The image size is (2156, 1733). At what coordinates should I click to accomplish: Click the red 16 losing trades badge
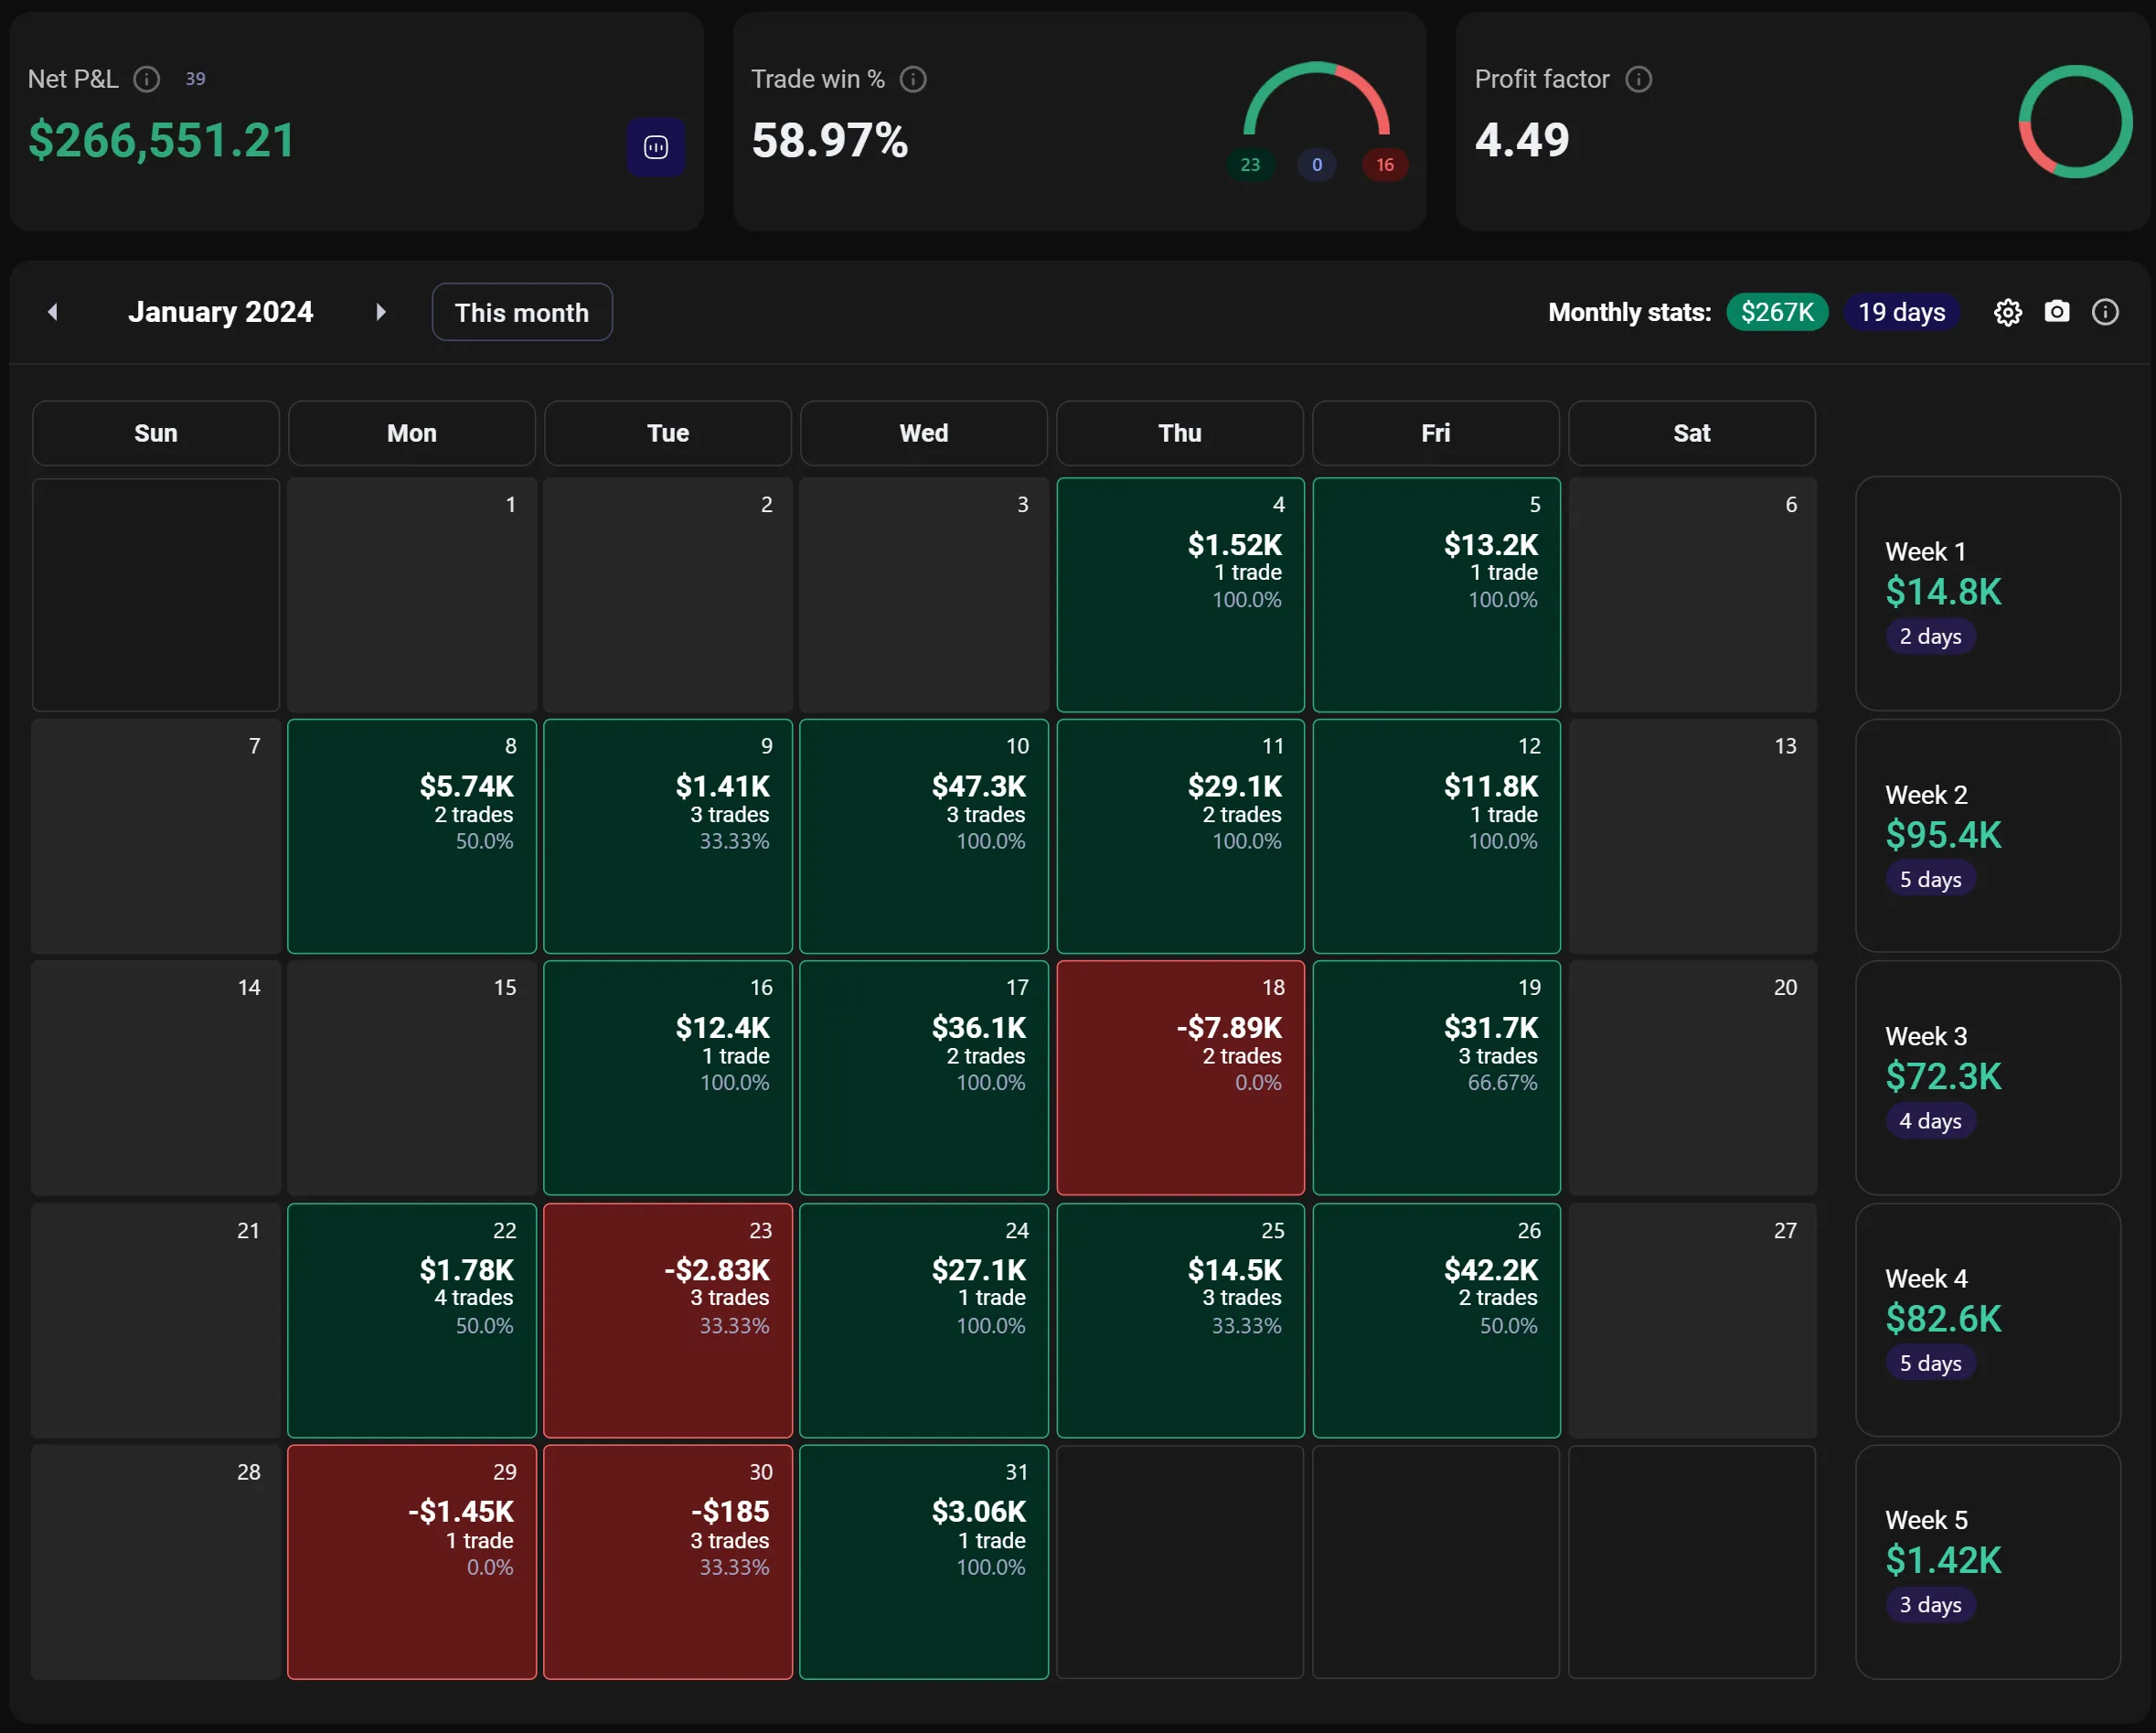pyautogui.click(x=1384, y=165)
